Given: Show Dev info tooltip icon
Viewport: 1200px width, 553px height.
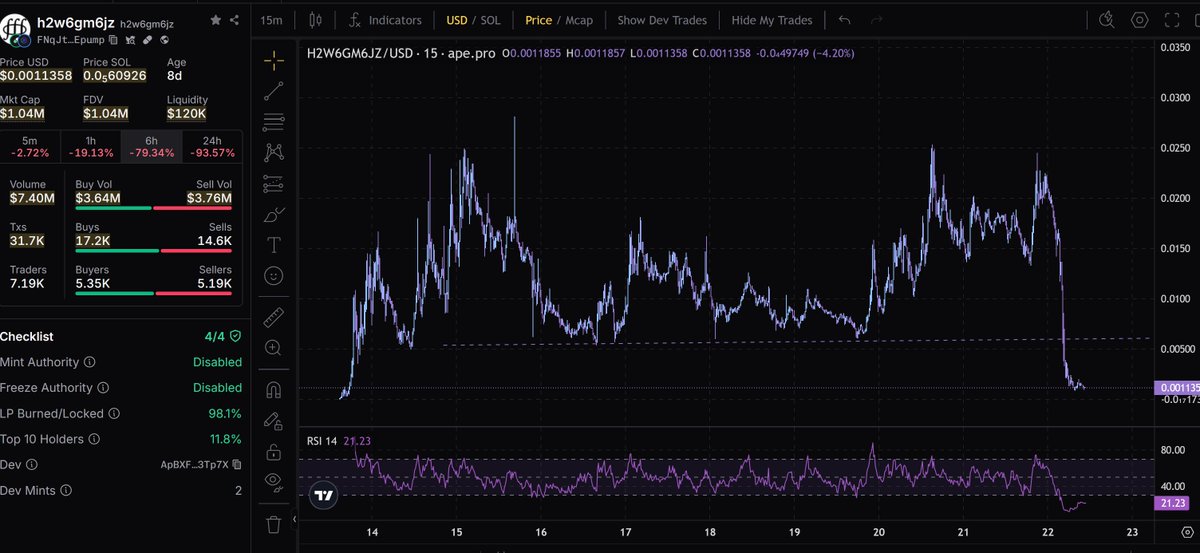Looking at the screenshot, I should tap(33, 465).
